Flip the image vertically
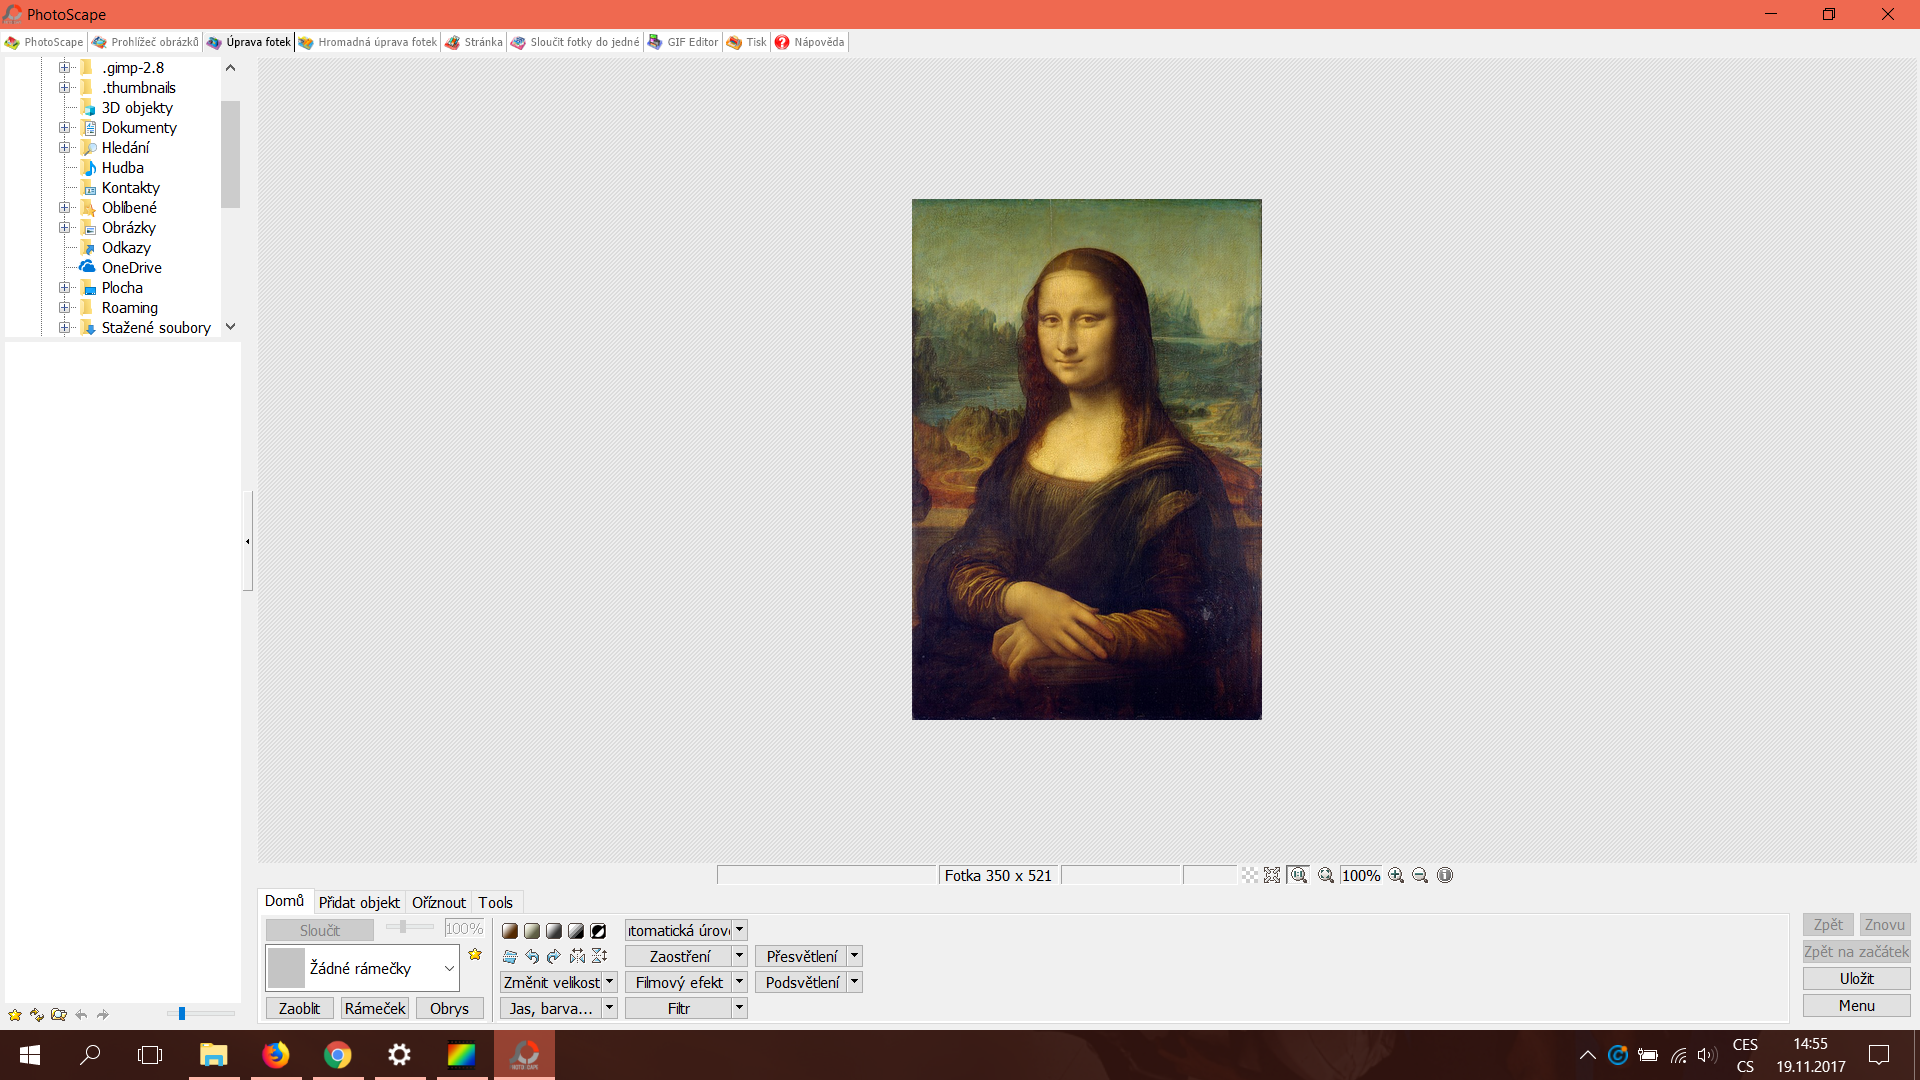Screen dimensions: 1920x1080 [599, 957]
